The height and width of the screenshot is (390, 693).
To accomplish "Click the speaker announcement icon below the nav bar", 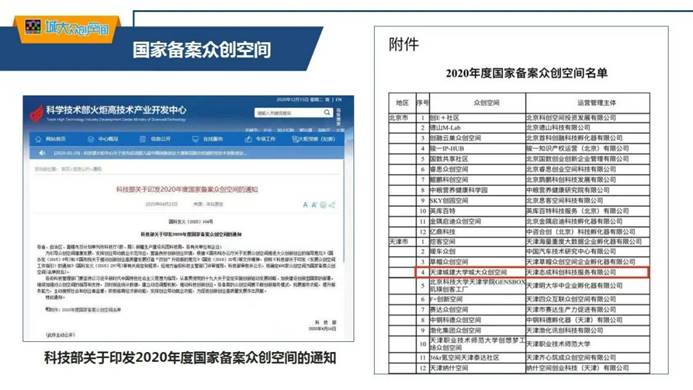I will coord(42,153).
